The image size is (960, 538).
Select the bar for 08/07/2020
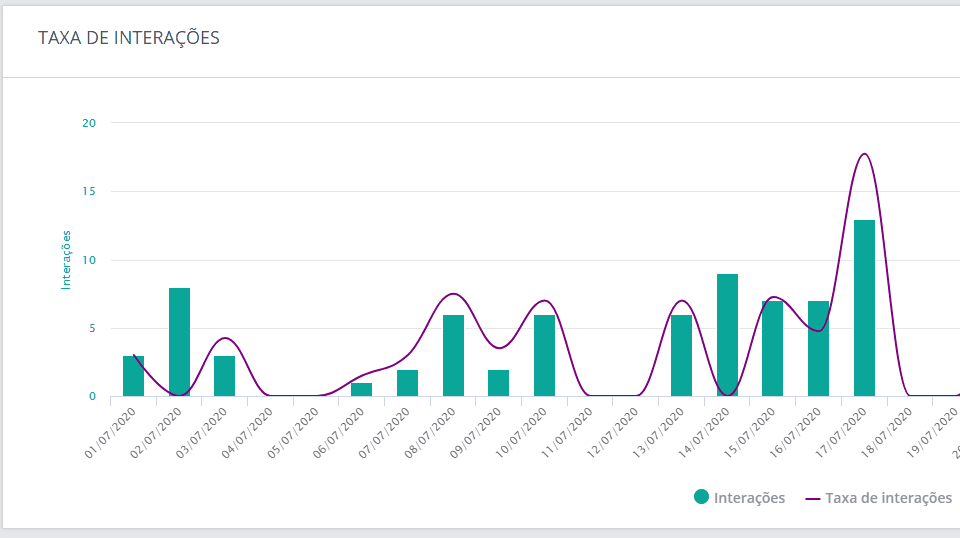coord(453,355)
